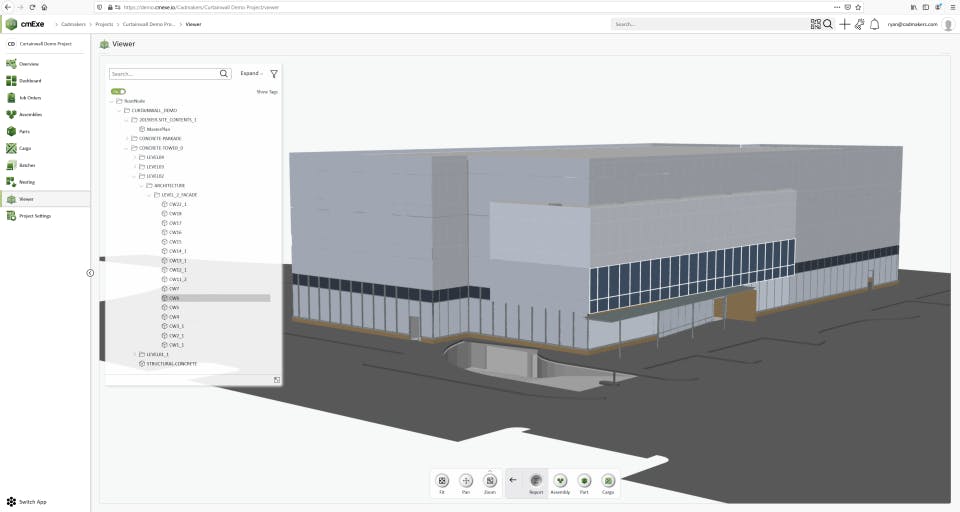Reload the browser page

pos(32,7)
